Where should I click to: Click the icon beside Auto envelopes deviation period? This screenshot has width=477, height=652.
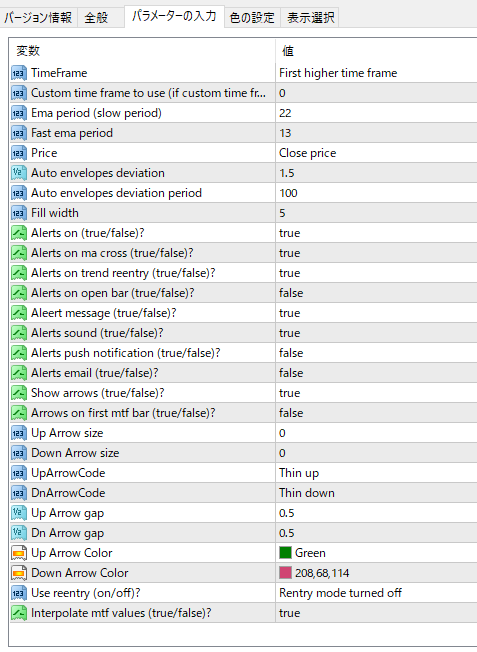click(x=19, y=193)
